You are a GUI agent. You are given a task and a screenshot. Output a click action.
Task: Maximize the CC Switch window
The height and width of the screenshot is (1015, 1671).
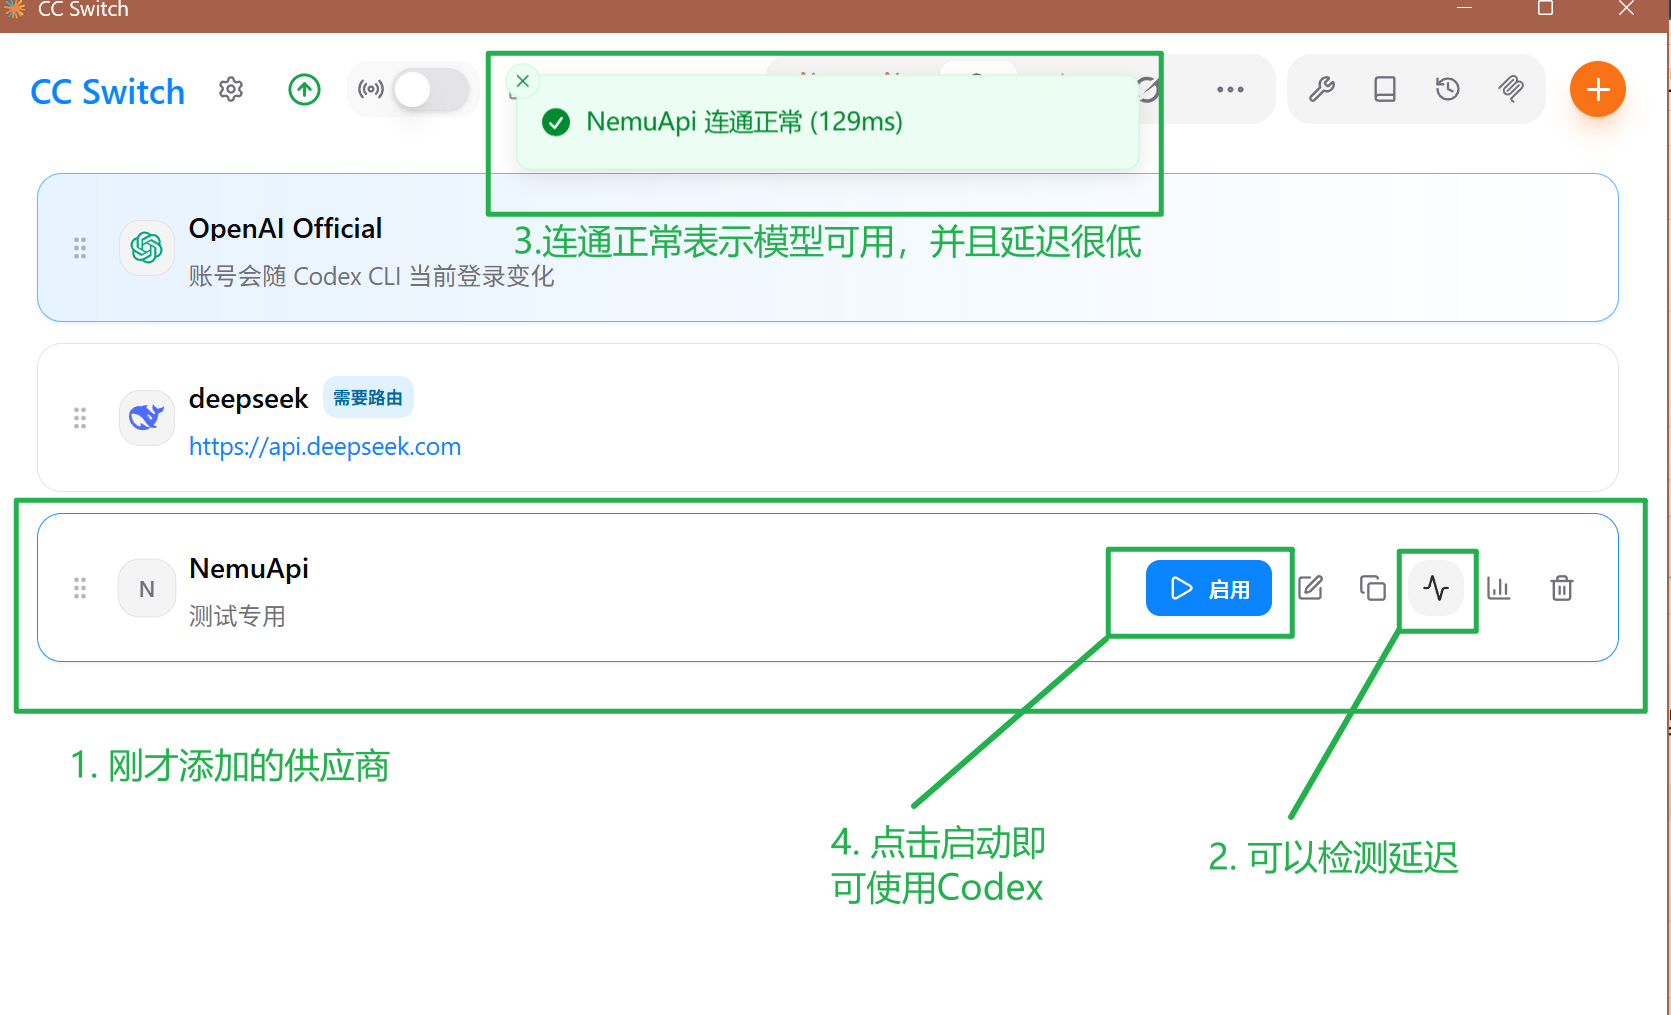point(1545,9)
